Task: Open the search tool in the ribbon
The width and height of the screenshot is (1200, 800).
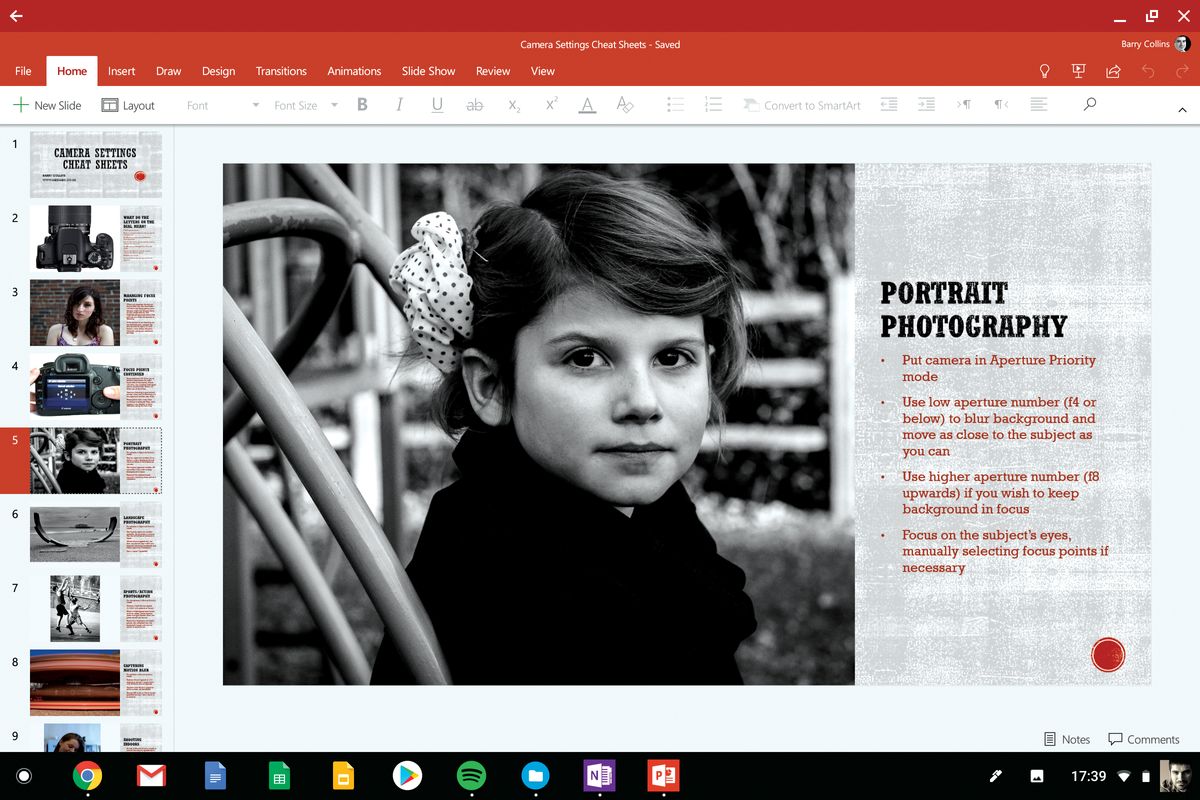Action: pos(1089,104)
